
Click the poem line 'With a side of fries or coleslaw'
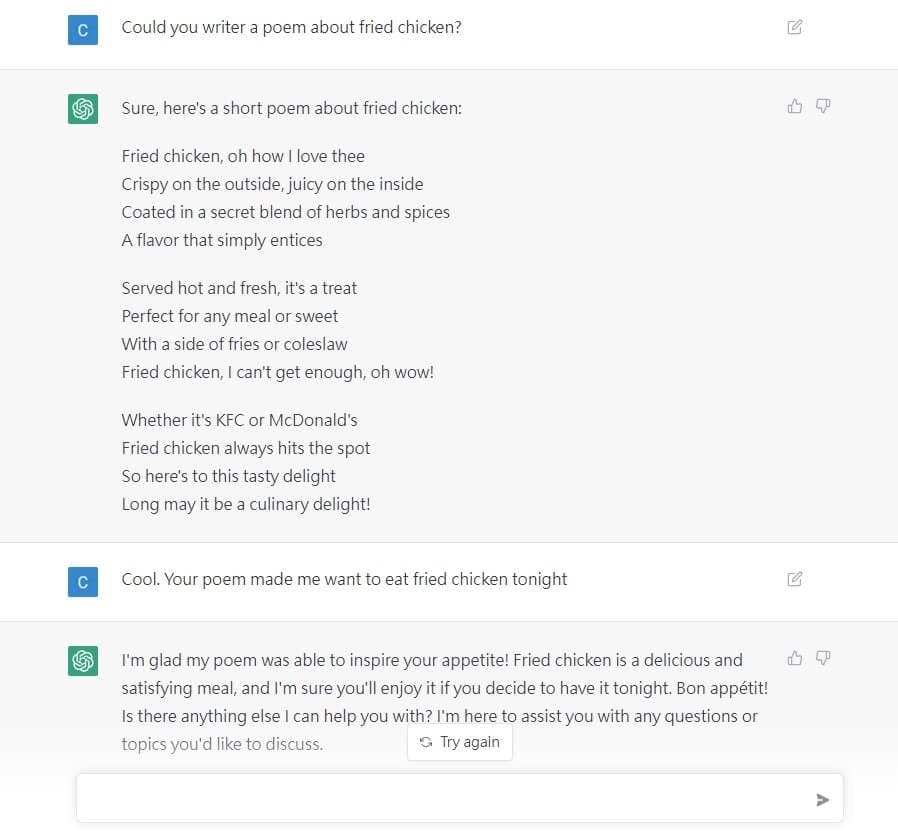[x=234, y=344]
